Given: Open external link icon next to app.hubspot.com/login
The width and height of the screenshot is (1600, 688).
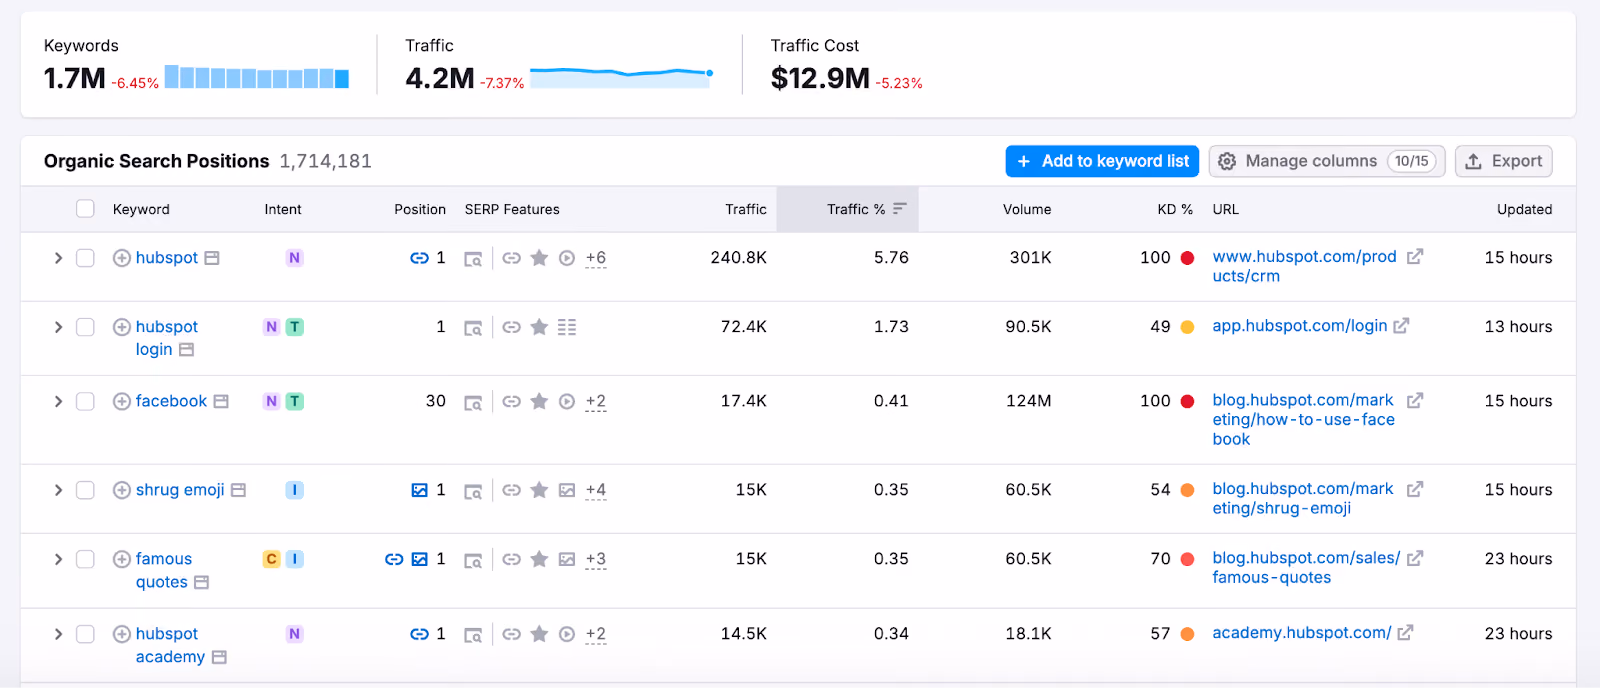Looking at the screenshot, I should (x=1401, y=326).
